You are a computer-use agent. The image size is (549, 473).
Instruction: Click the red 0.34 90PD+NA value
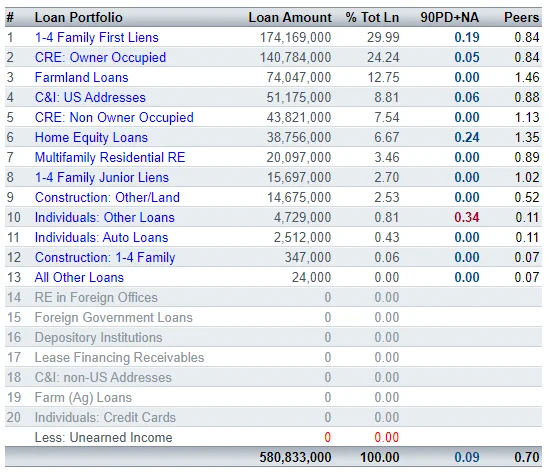(467, 217)
